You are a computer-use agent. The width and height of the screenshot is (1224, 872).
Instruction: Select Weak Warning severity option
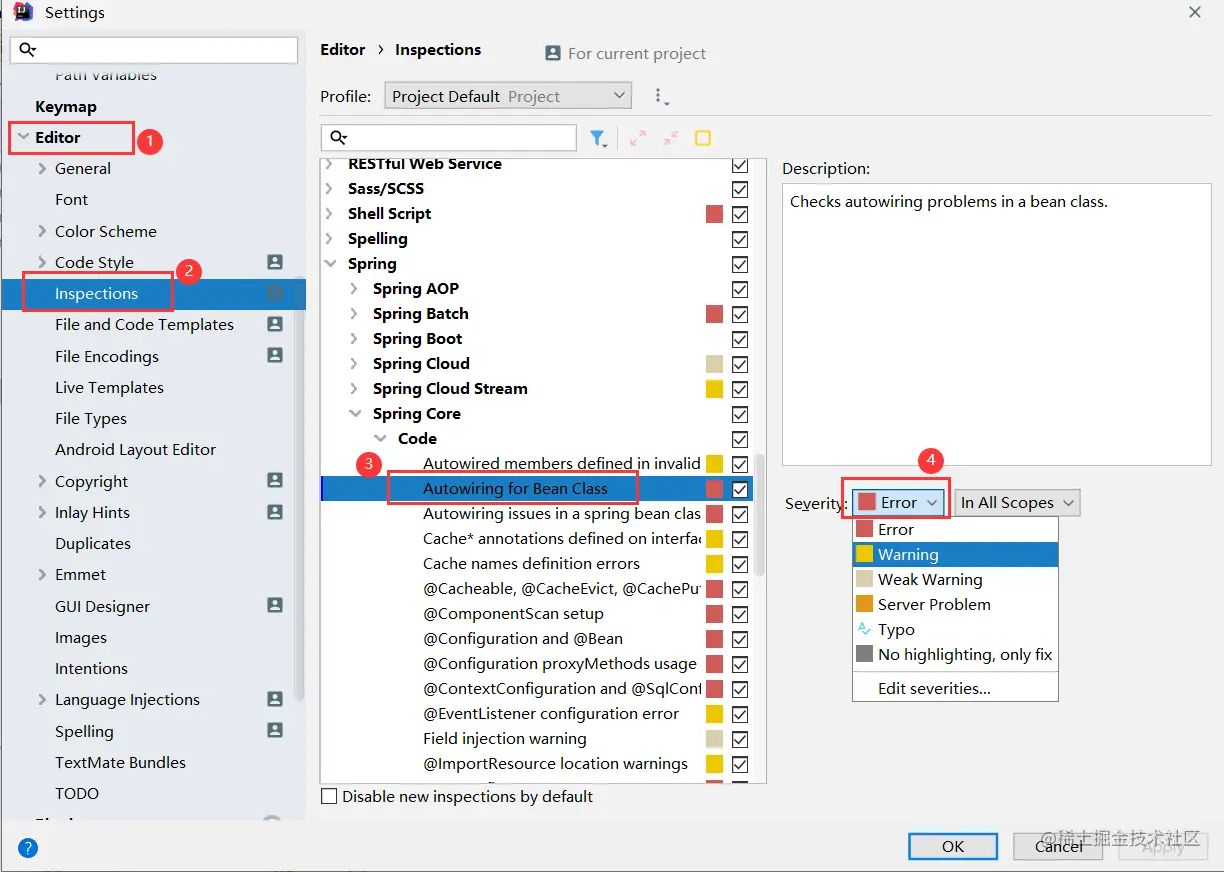(955, 579)
